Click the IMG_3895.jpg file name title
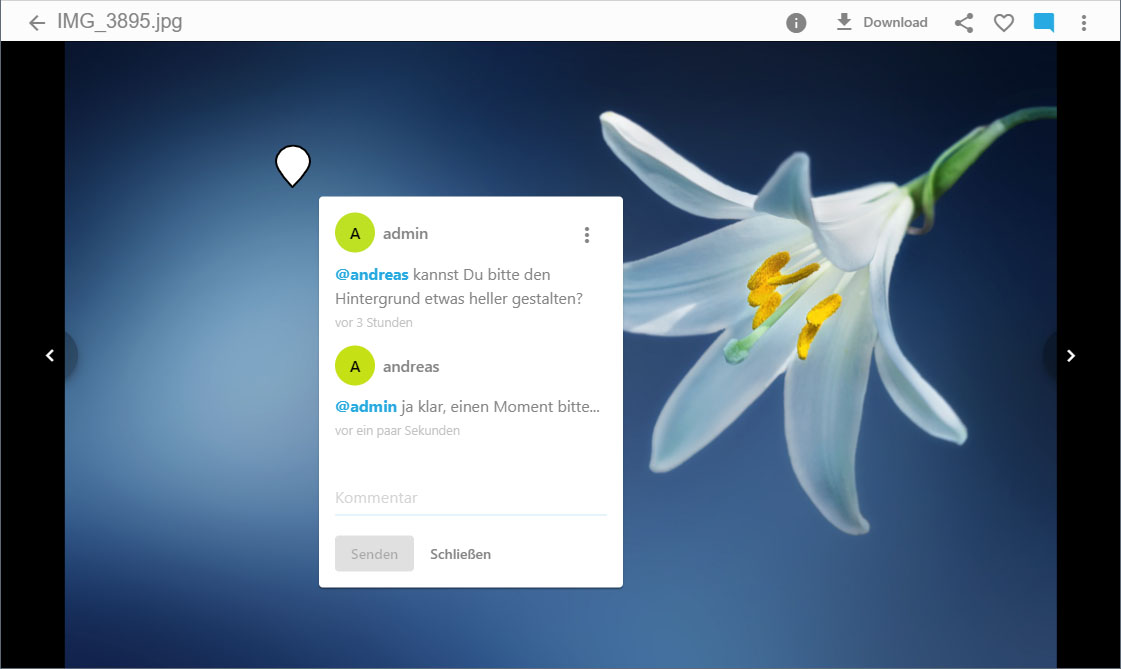The image size is (1121, 669). click(x=120, y=22)
